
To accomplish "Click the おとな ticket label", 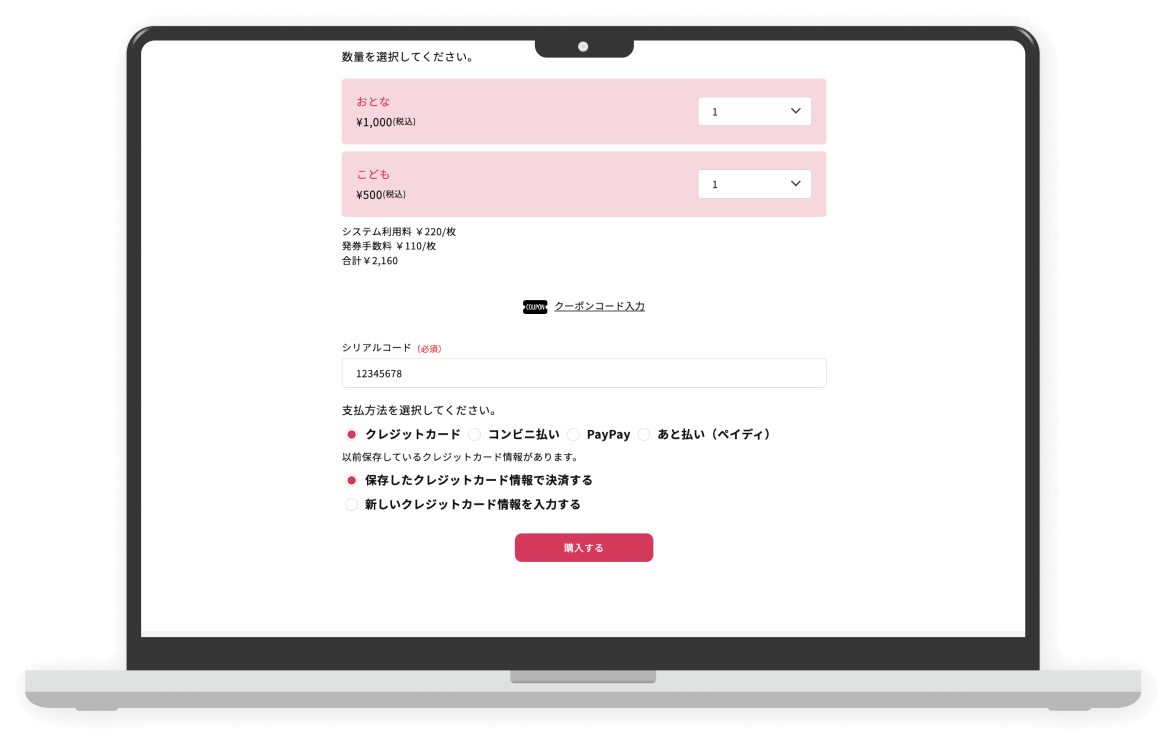I will [x=373, y=101].
